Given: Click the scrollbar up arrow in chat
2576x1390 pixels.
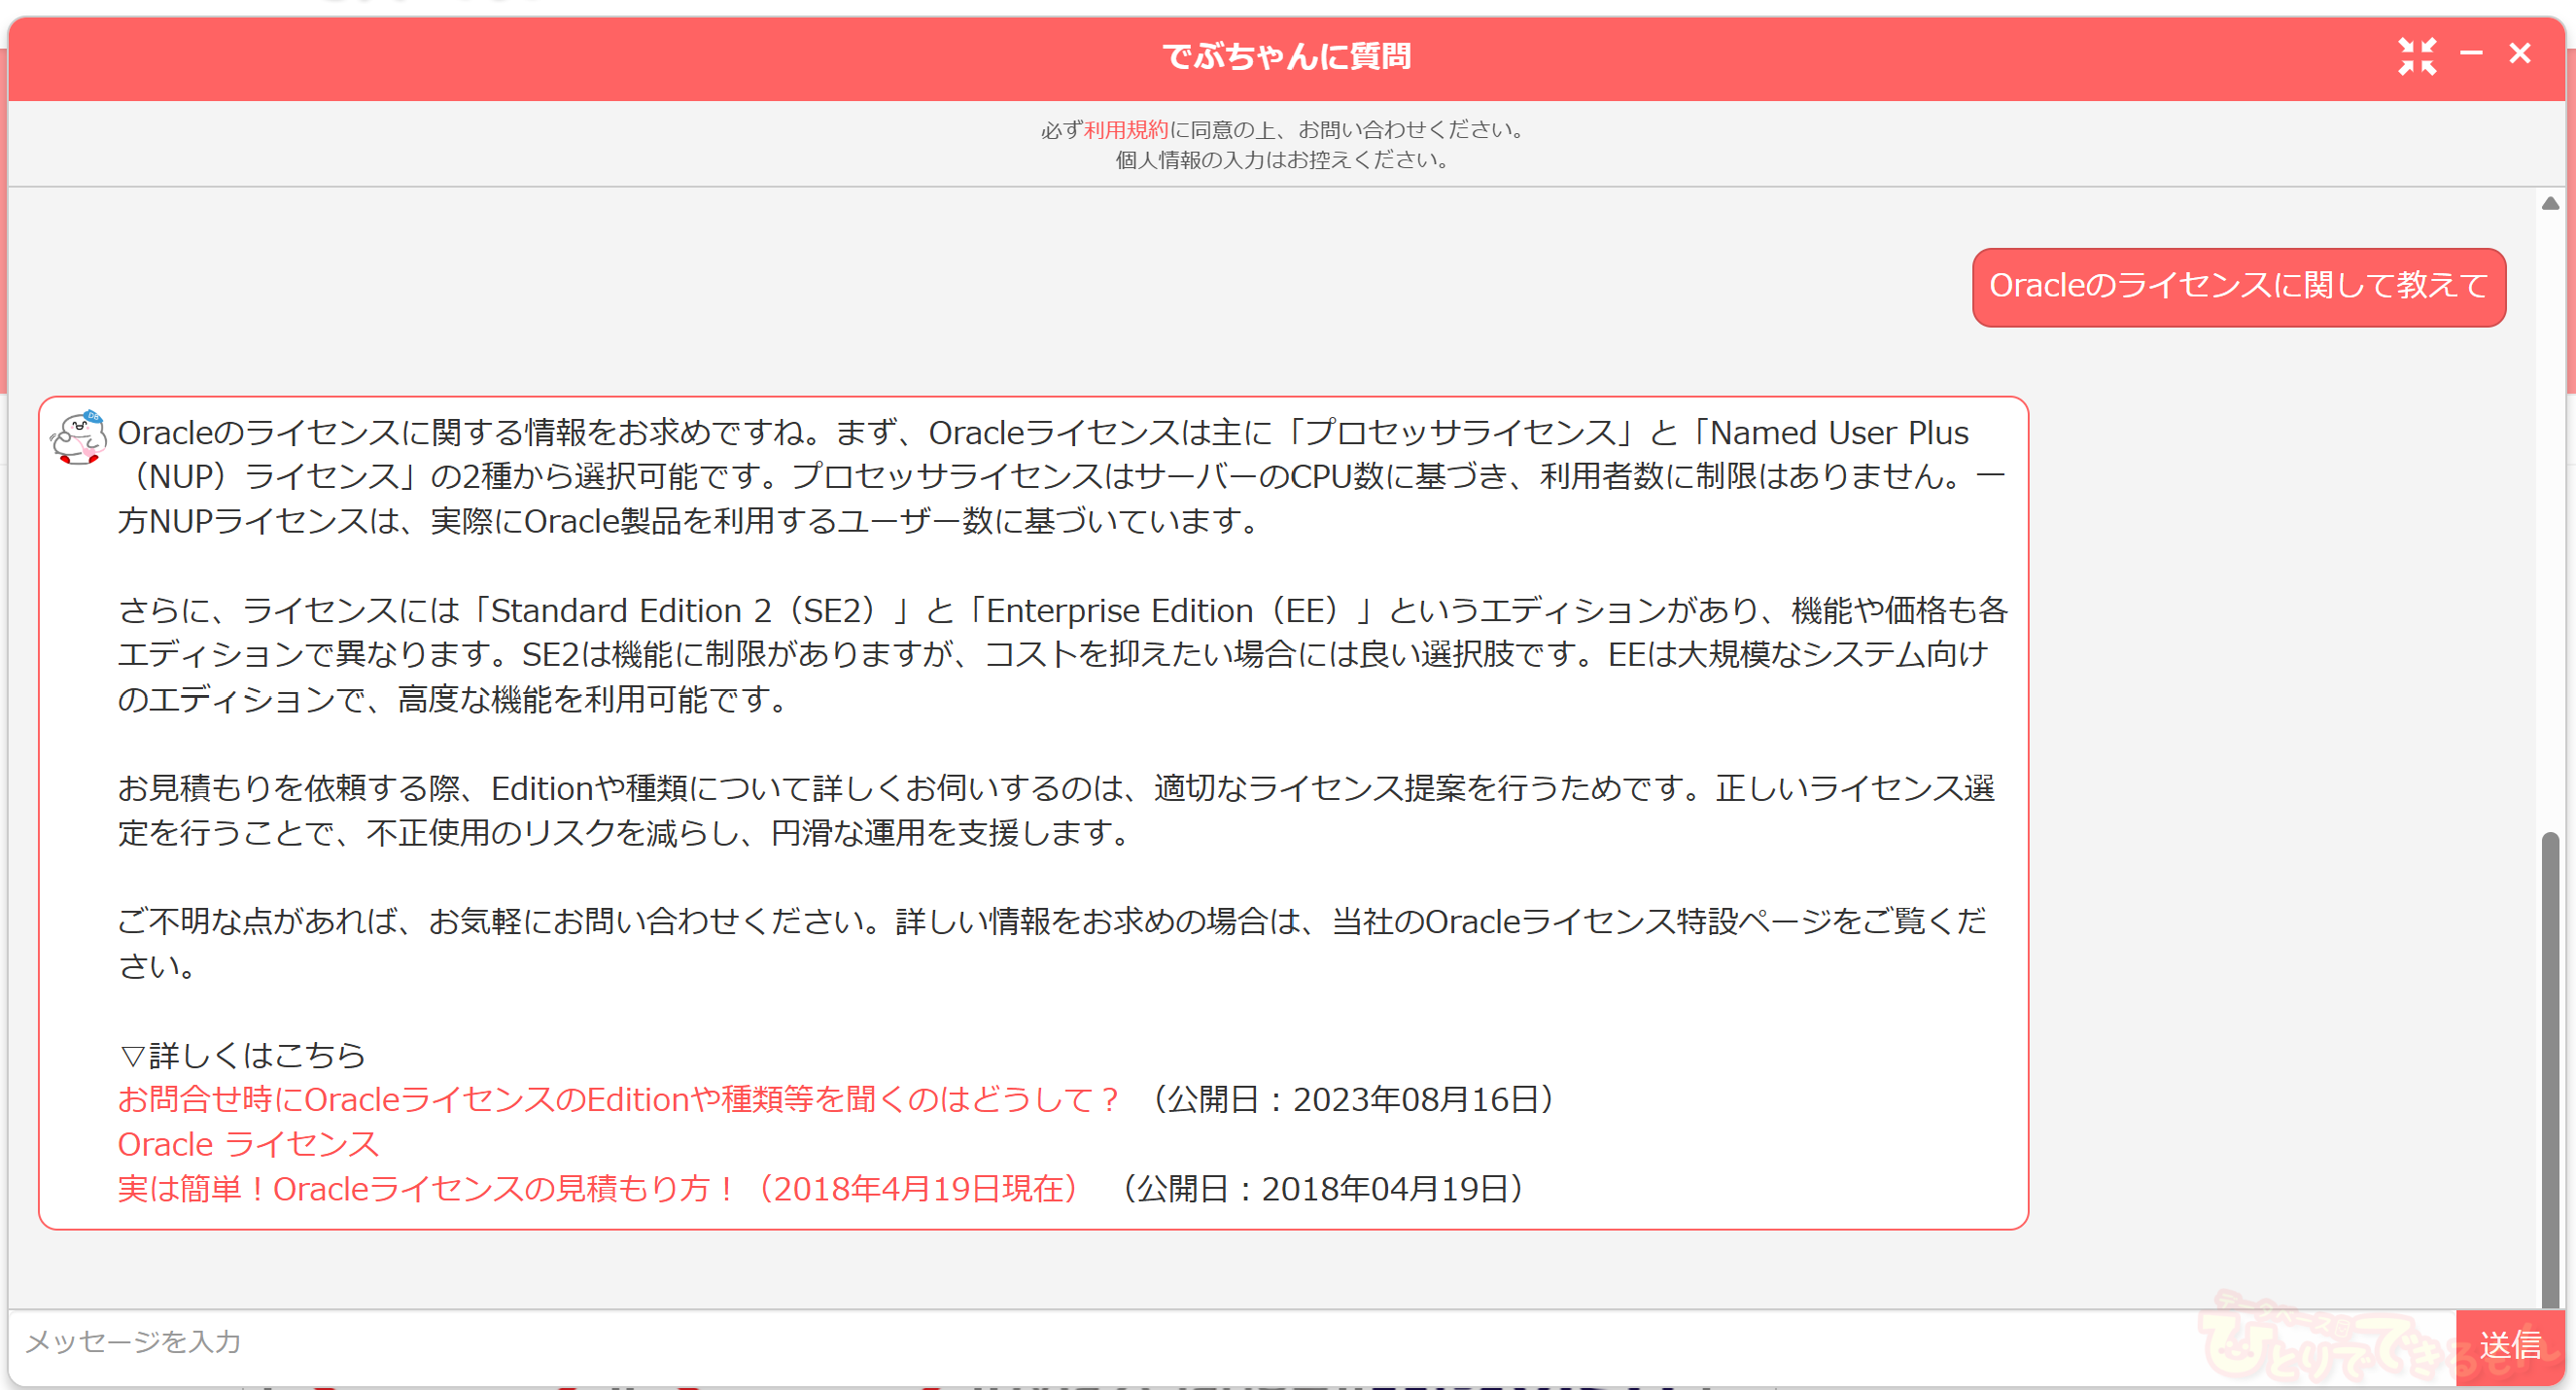Looking at the screenshot, I should pos(2550,203).
